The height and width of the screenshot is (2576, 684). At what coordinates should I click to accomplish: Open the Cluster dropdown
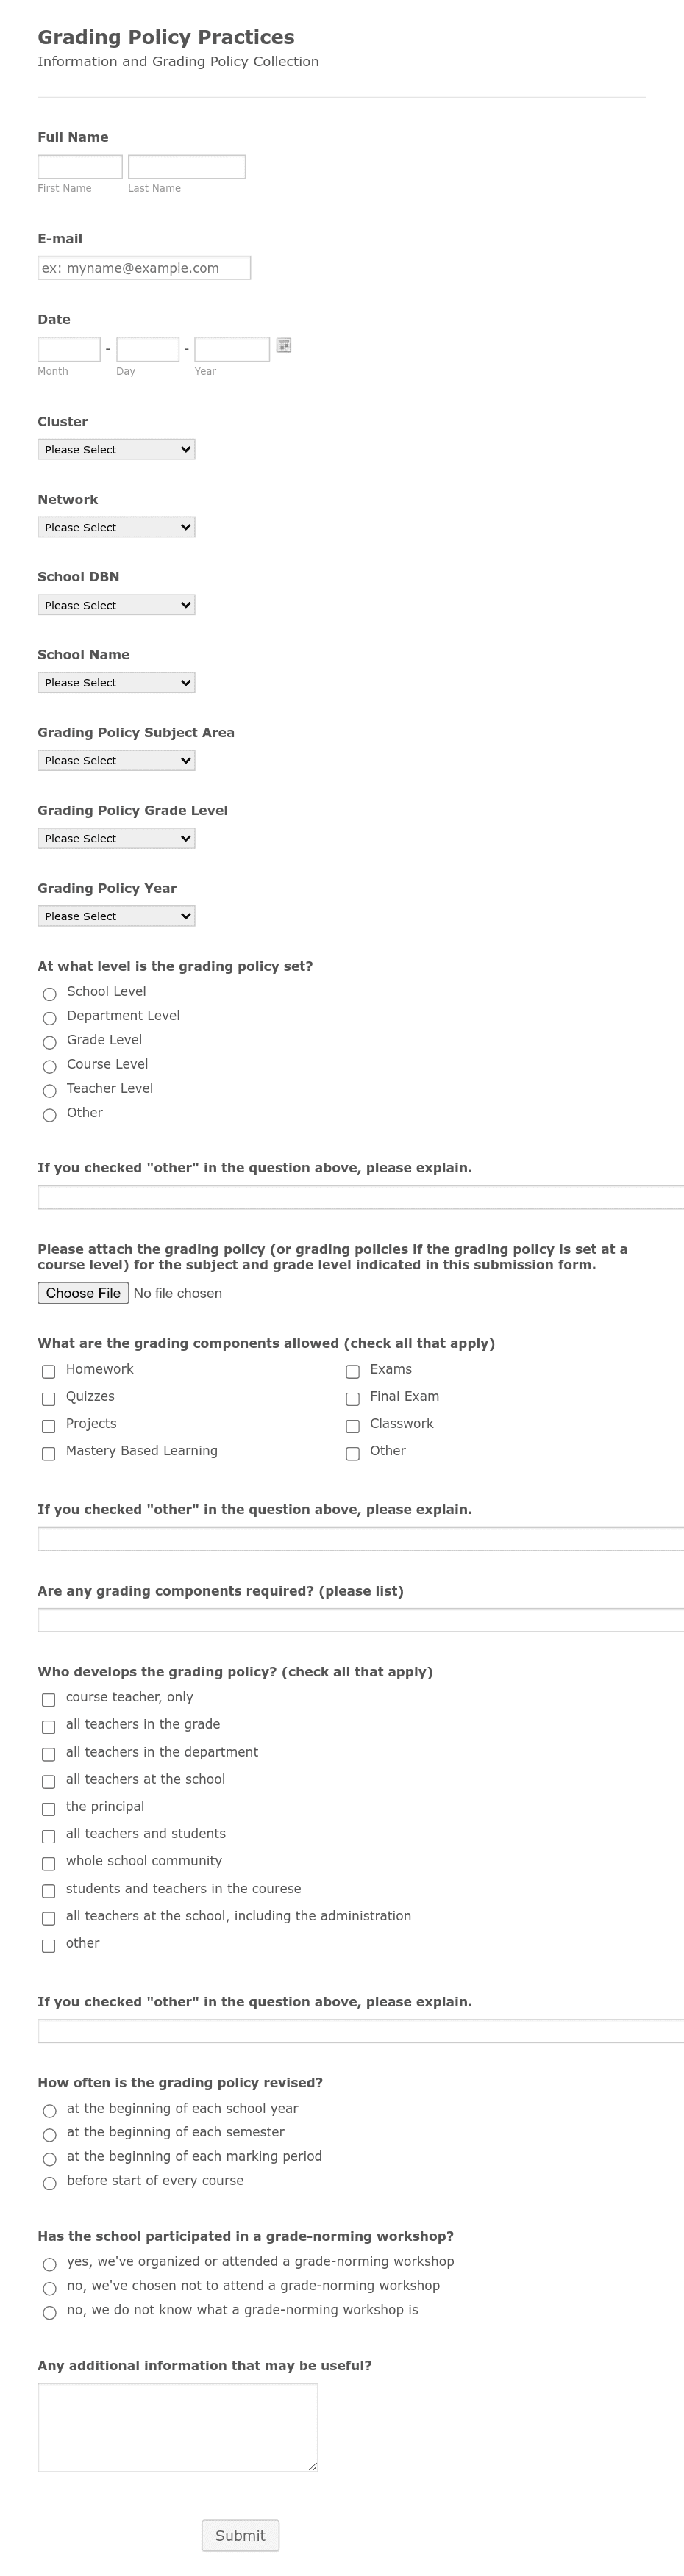click(115, 449)
